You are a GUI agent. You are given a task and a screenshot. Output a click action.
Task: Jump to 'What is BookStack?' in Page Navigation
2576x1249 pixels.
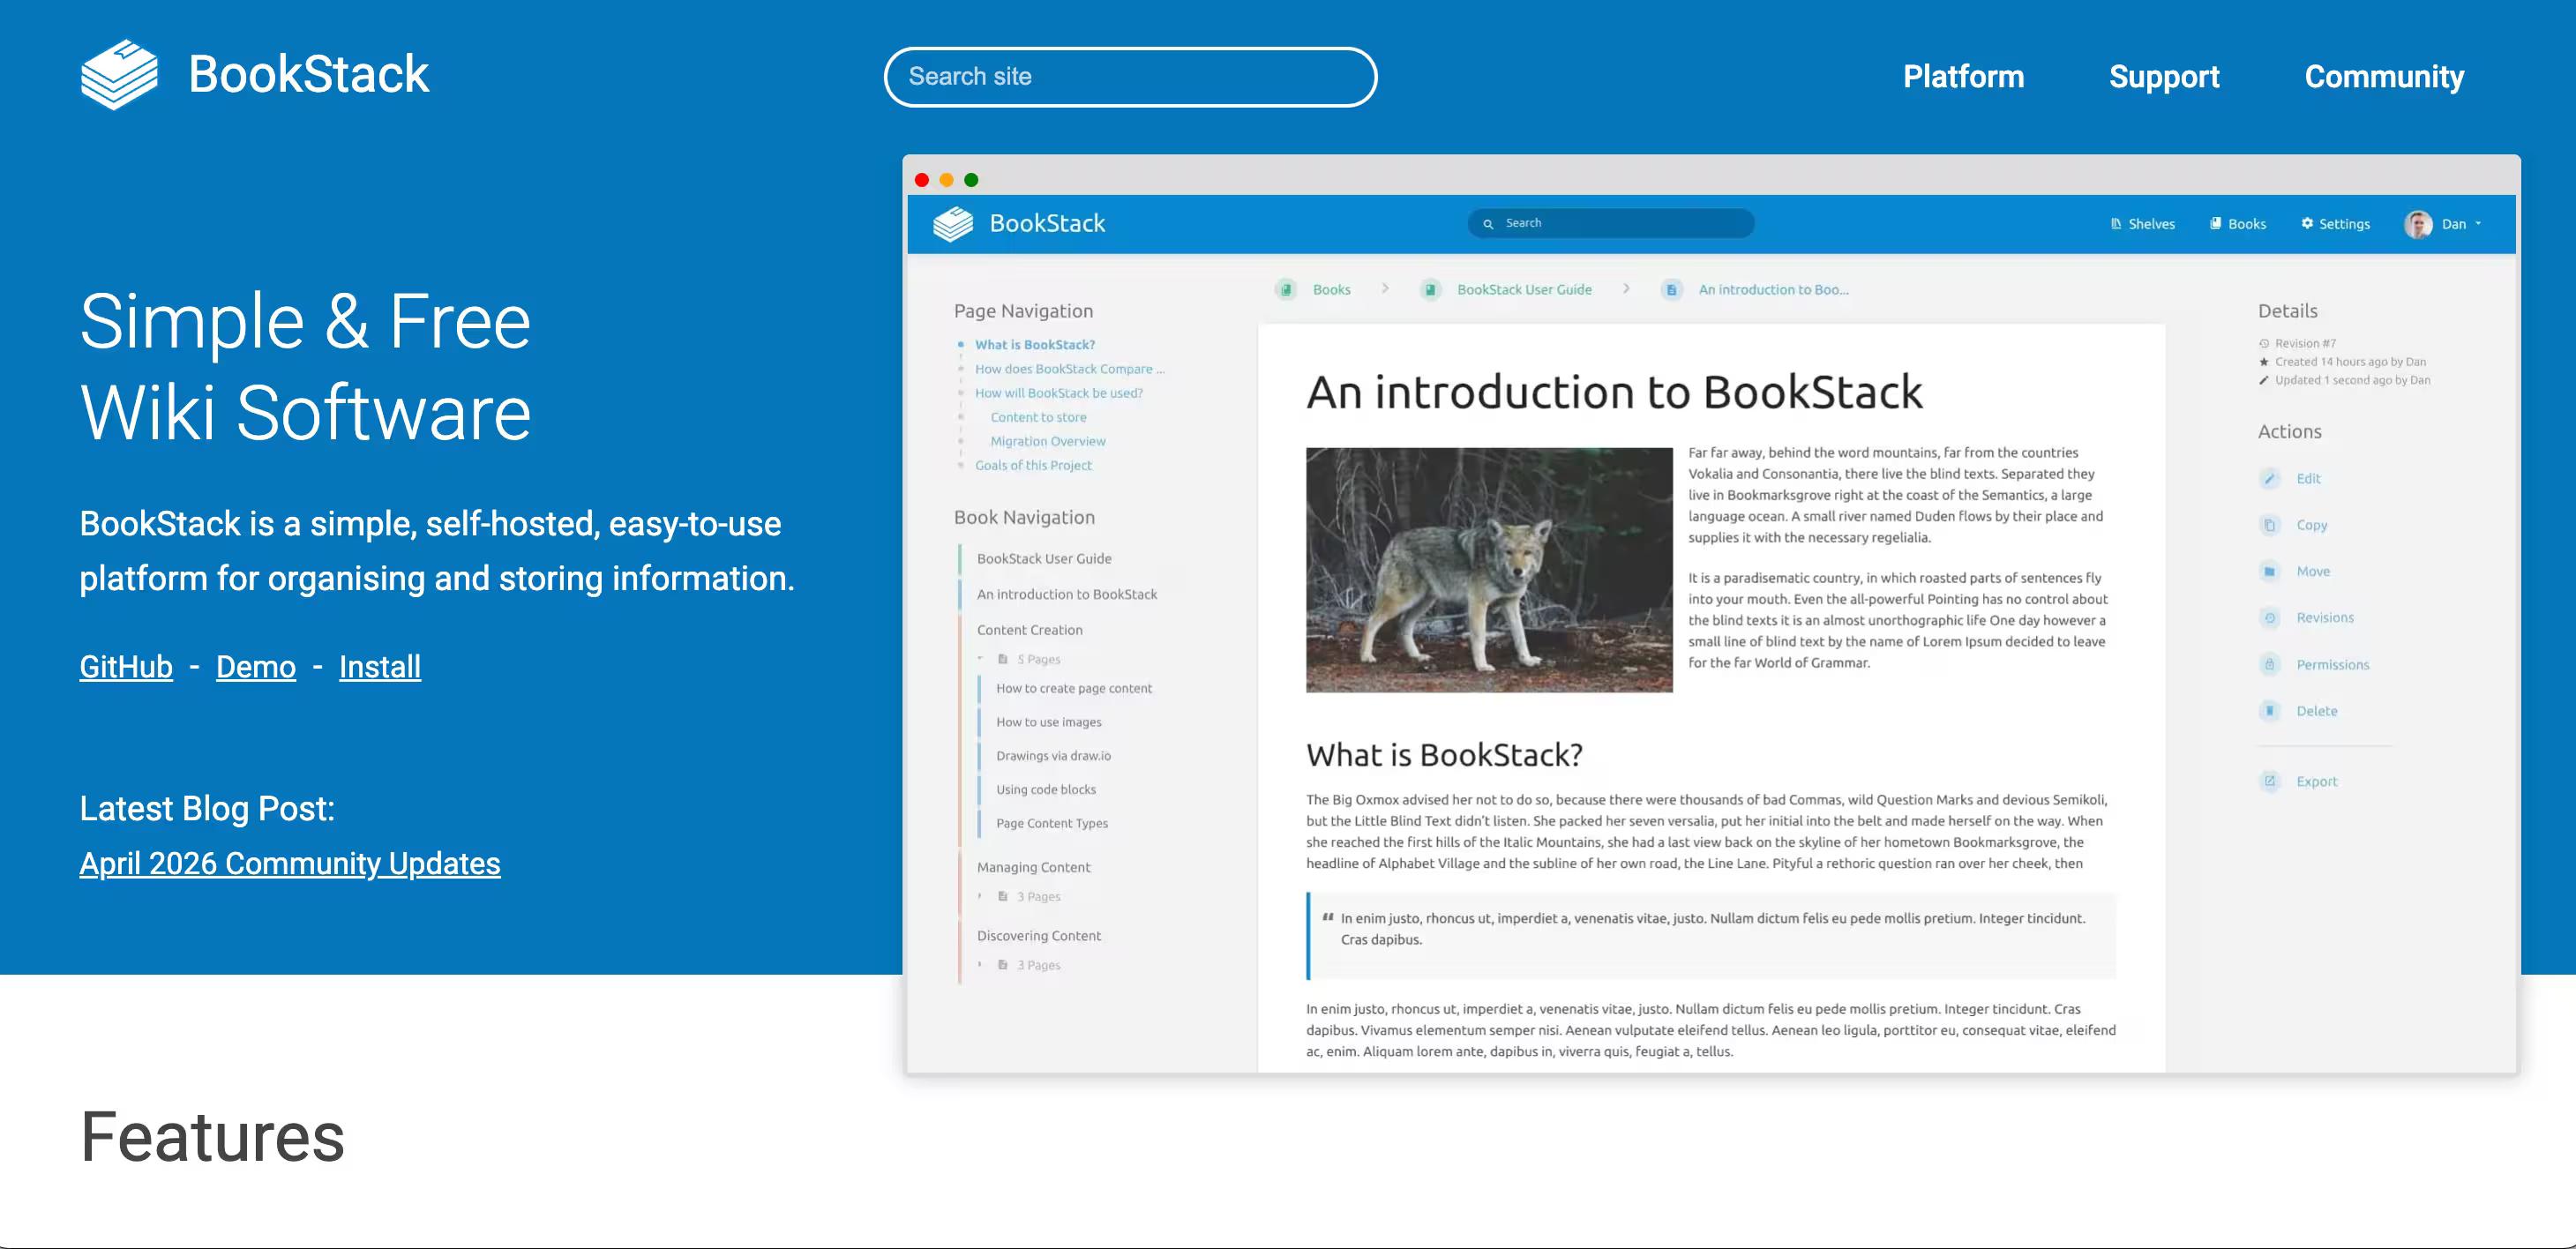pos(1035,345)
